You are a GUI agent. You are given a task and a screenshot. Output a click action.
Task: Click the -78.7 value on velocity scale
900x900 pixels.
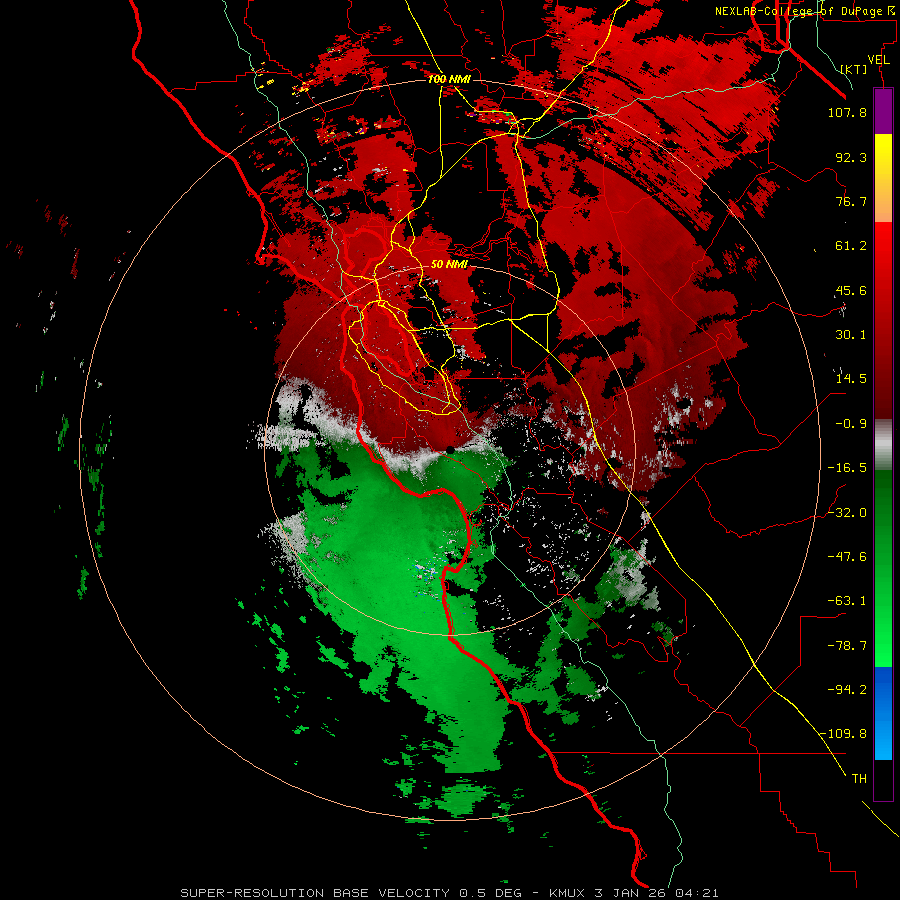click(847, 646)
